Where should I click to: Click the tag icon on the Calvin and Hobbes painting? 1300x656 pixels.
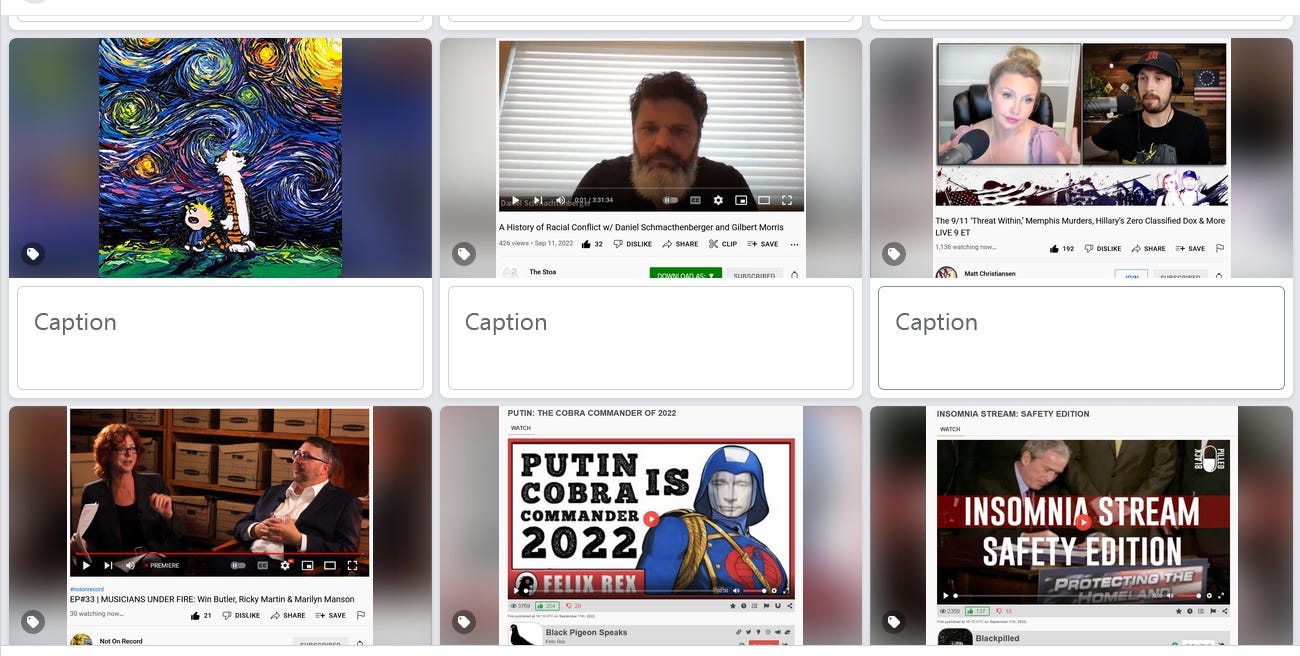tap(33, 254)
